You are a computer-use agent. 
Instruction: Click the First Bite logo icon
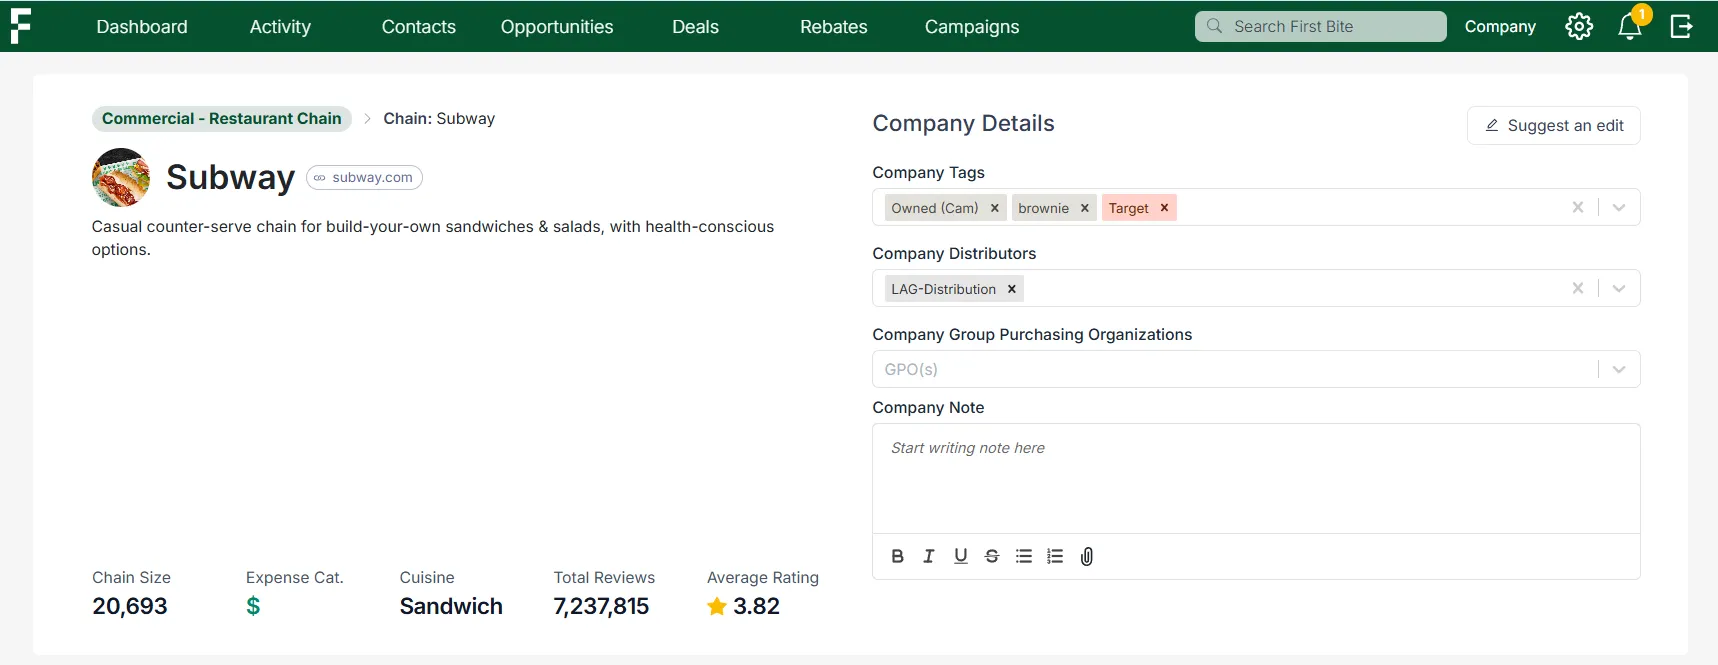click(x=20, y=26)
